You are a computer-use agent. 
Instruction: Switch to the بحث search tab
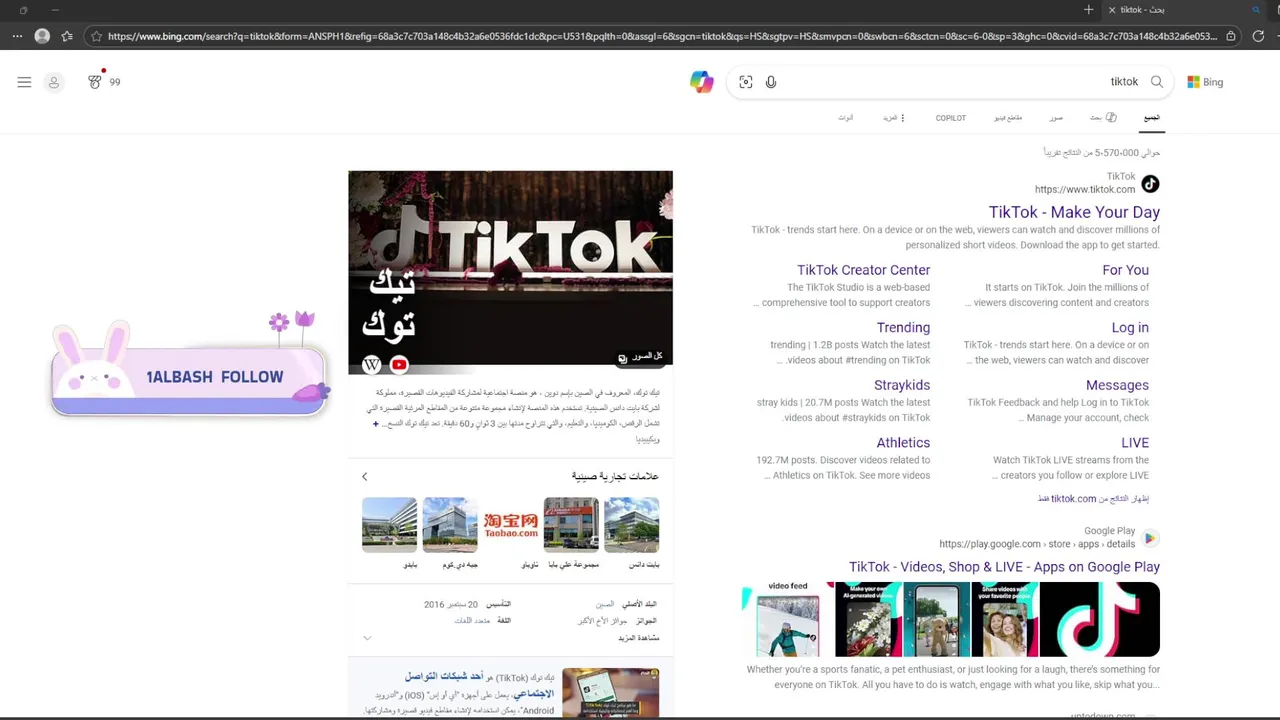point(1103,118)
